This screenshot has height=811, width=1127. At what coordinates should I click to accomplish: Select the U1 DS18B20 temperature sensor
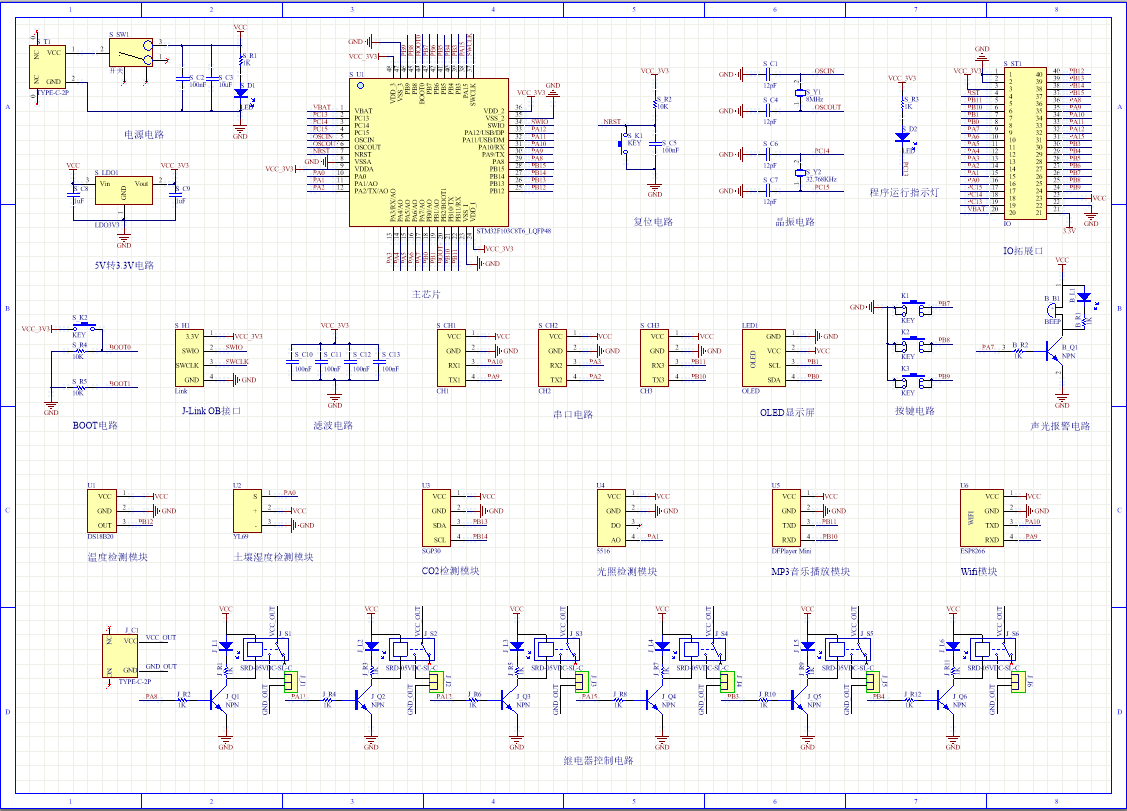(x=101, y=511)
